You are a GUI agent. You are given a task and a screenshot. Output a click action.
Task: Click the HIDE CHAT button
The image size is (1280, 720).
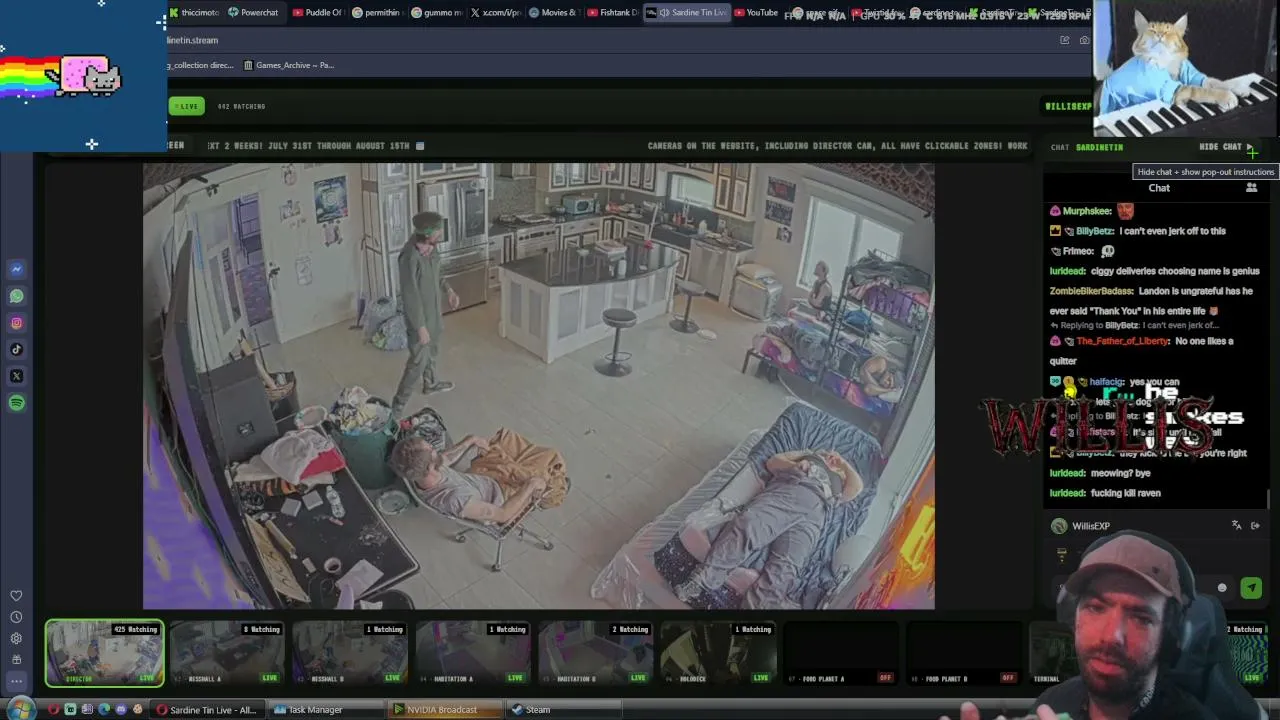[x=1227, y=147]
